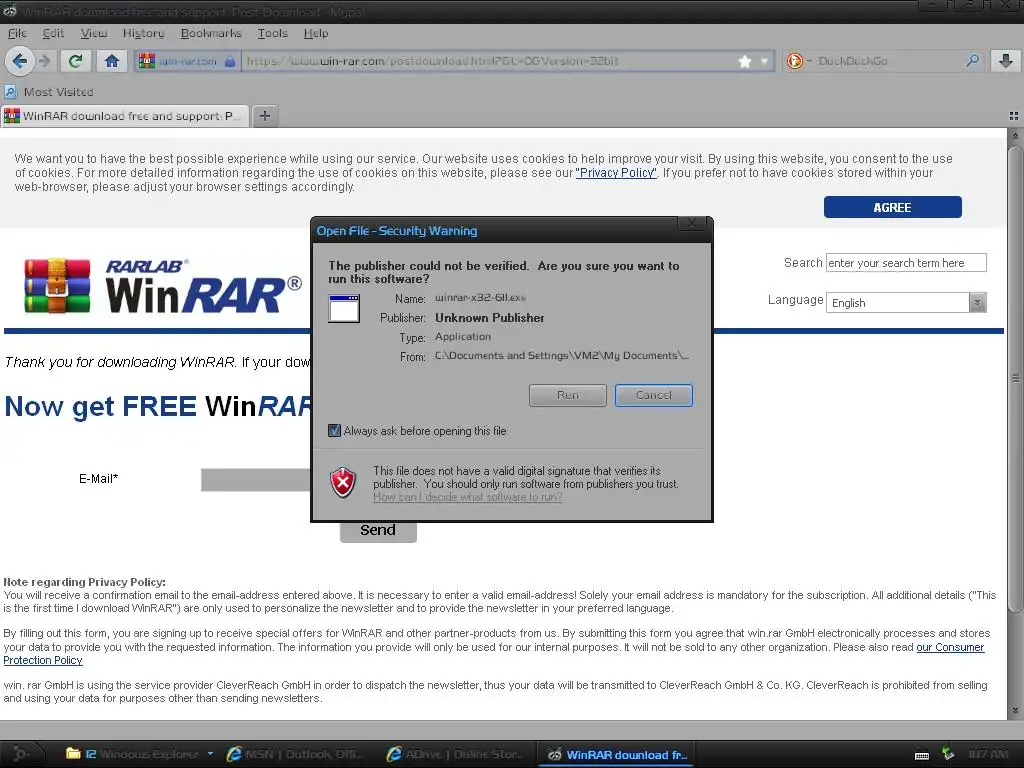Image resolution: width=1024 pixels, height=768 pixels.
Task: Open the Consumer Protection Policy link
Action: 950,647
